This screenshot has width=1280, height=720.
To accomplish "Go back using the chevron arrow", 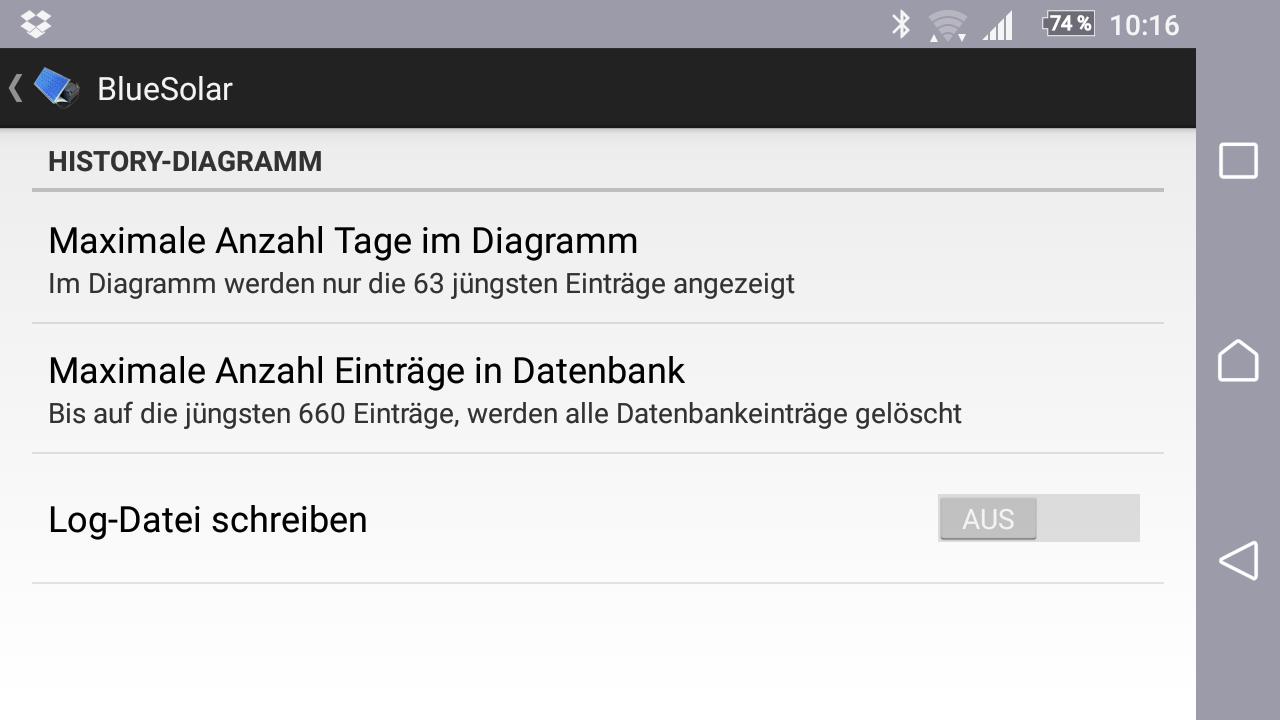I will click(x=15, y=88).
